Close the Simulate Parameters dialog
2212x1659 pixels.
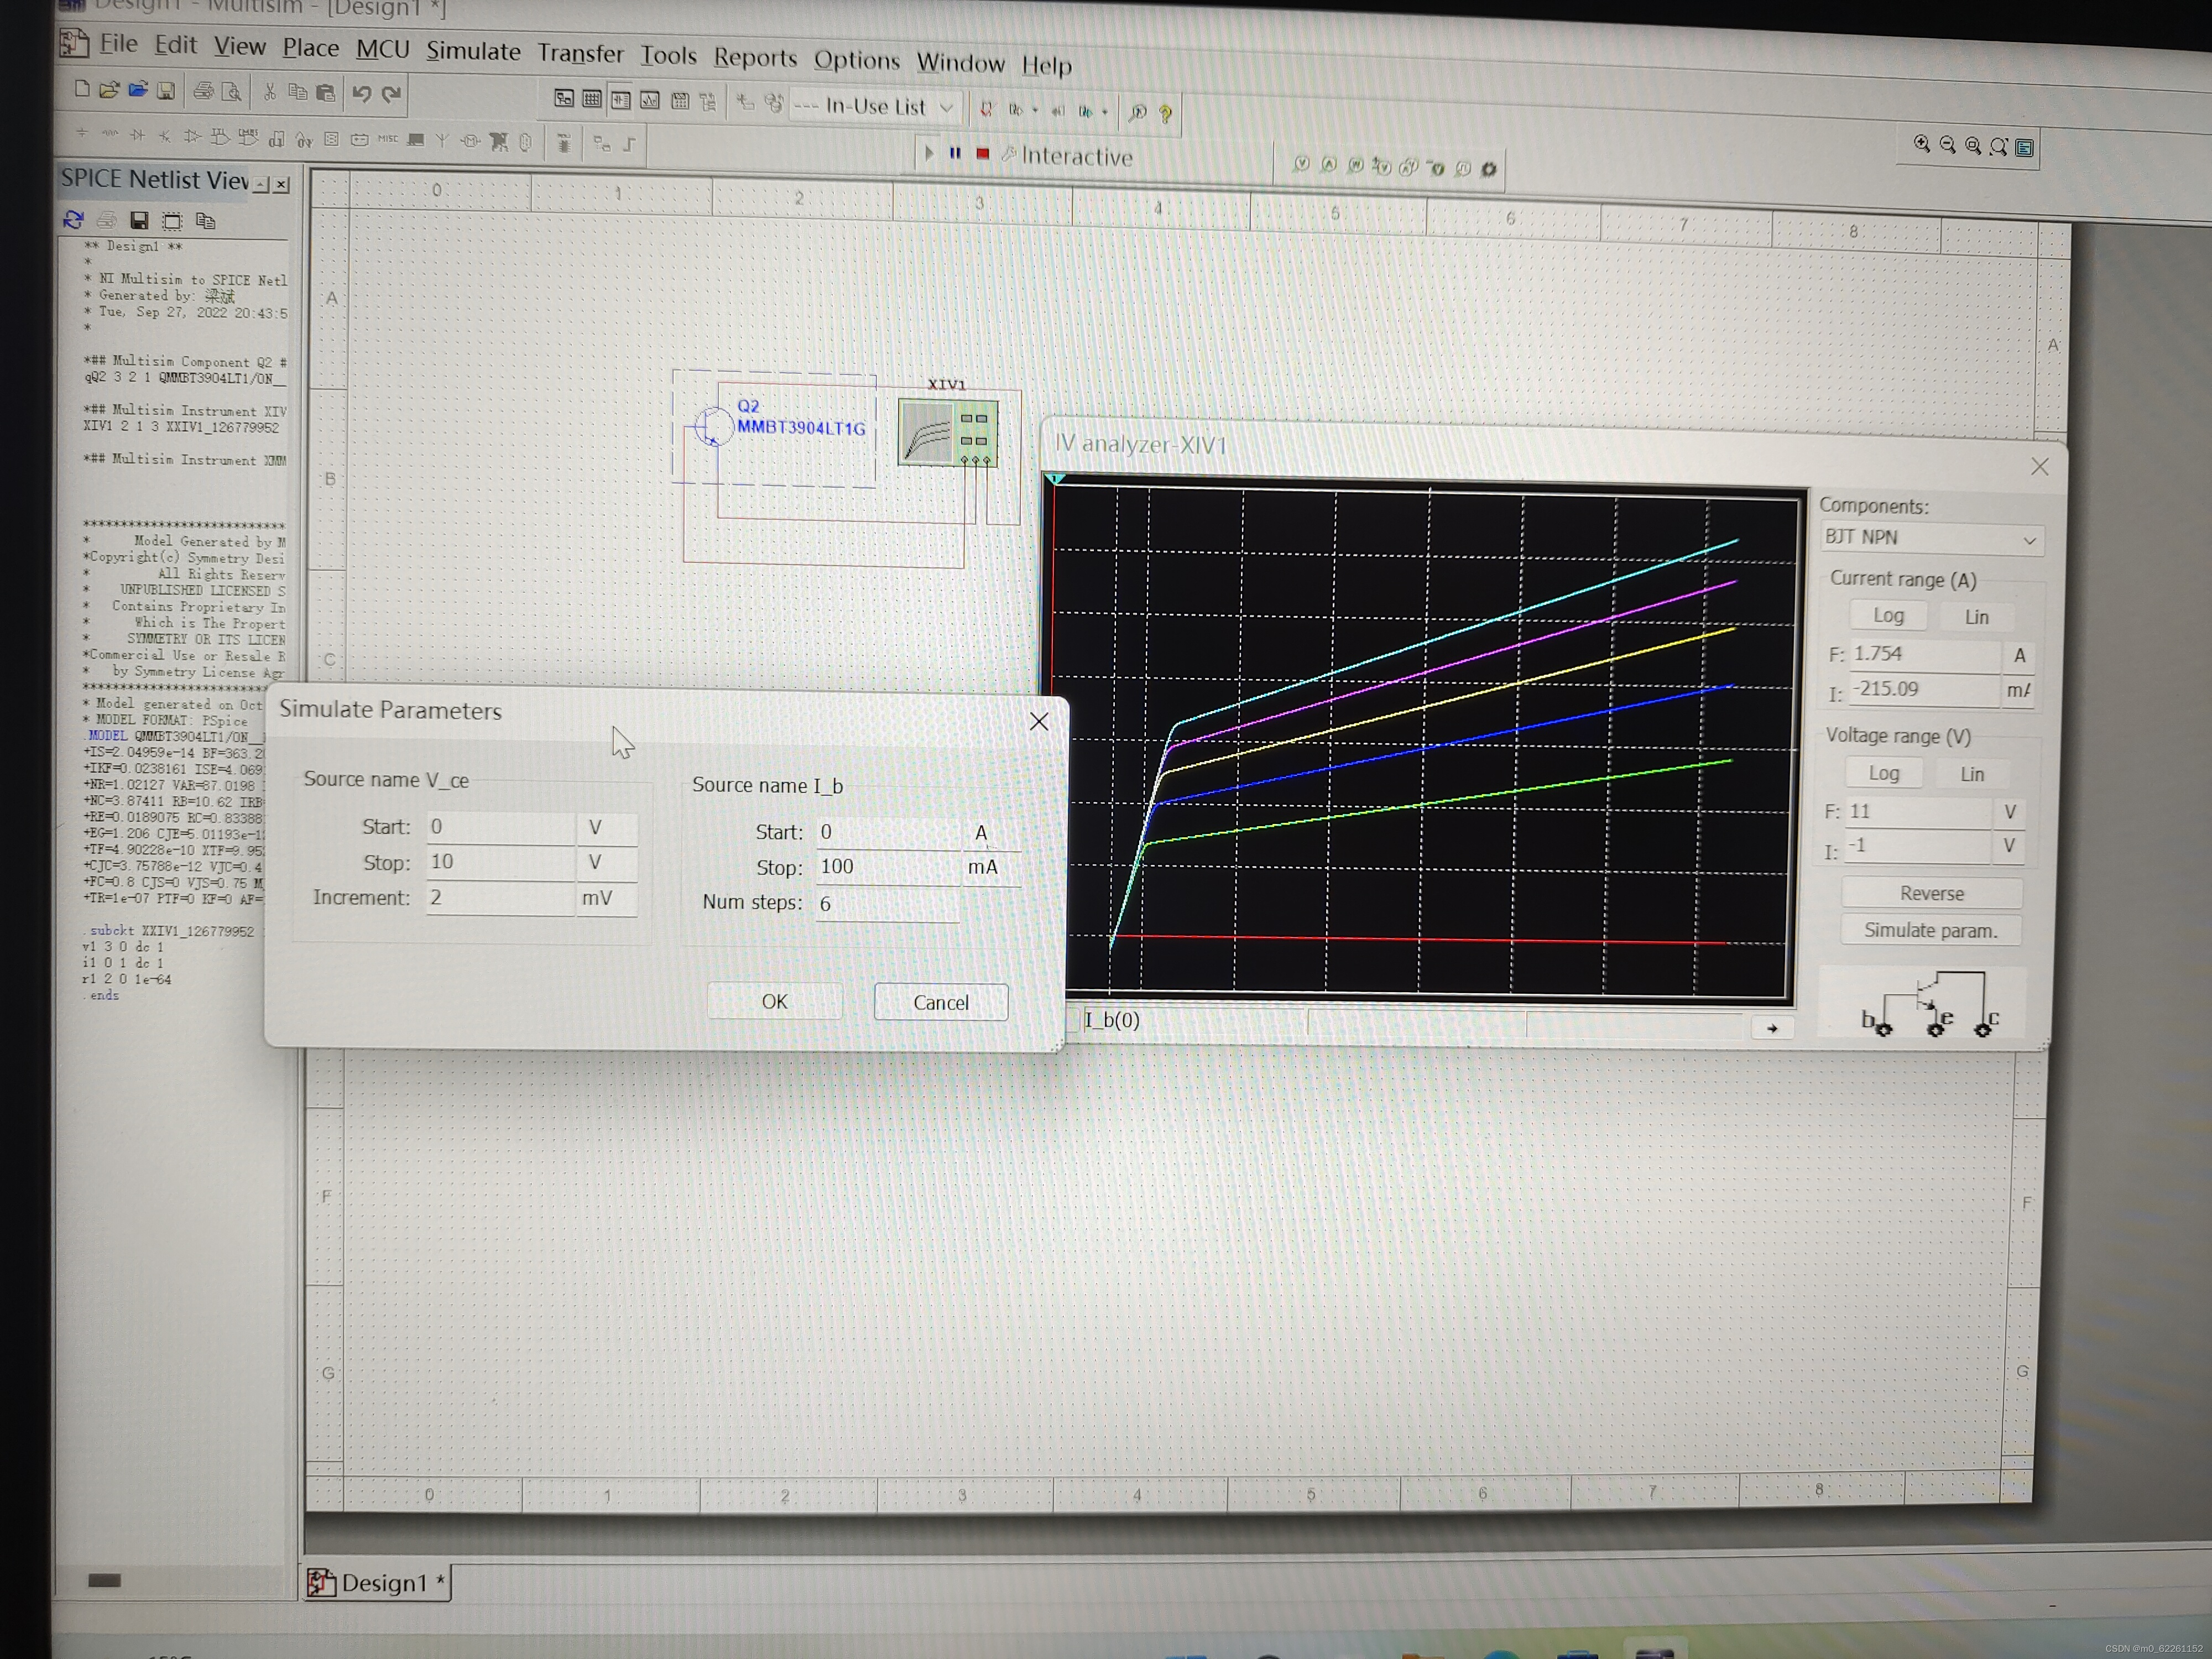coord(1039,721)
